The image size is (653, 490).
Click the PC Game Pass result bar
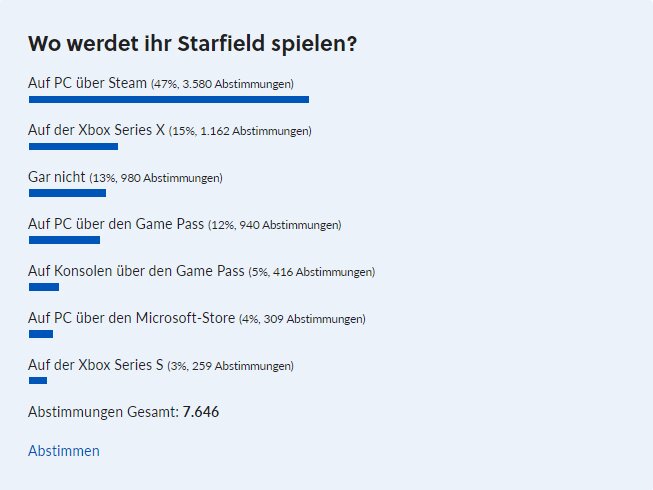point(64,240)
